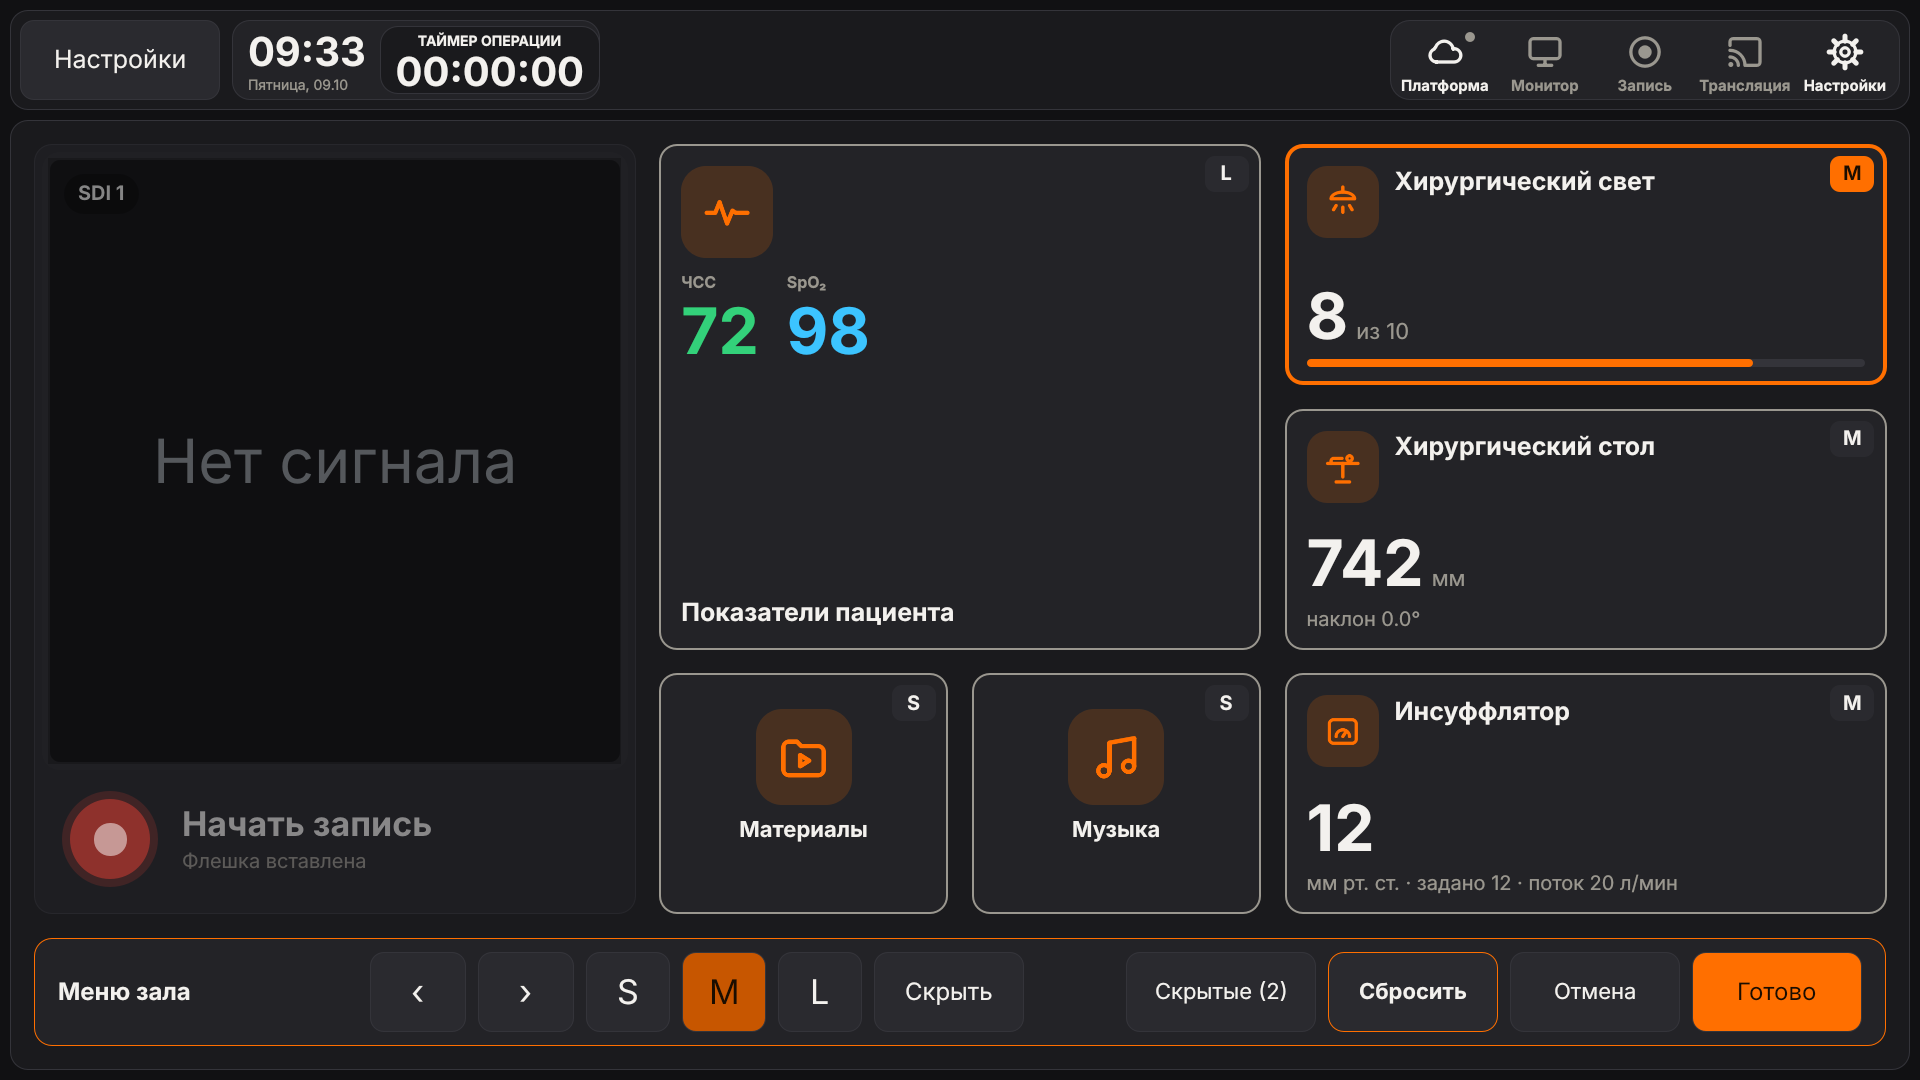Confirm with the Готово button
The image size is (1920, 1080).
point(1776,992)
